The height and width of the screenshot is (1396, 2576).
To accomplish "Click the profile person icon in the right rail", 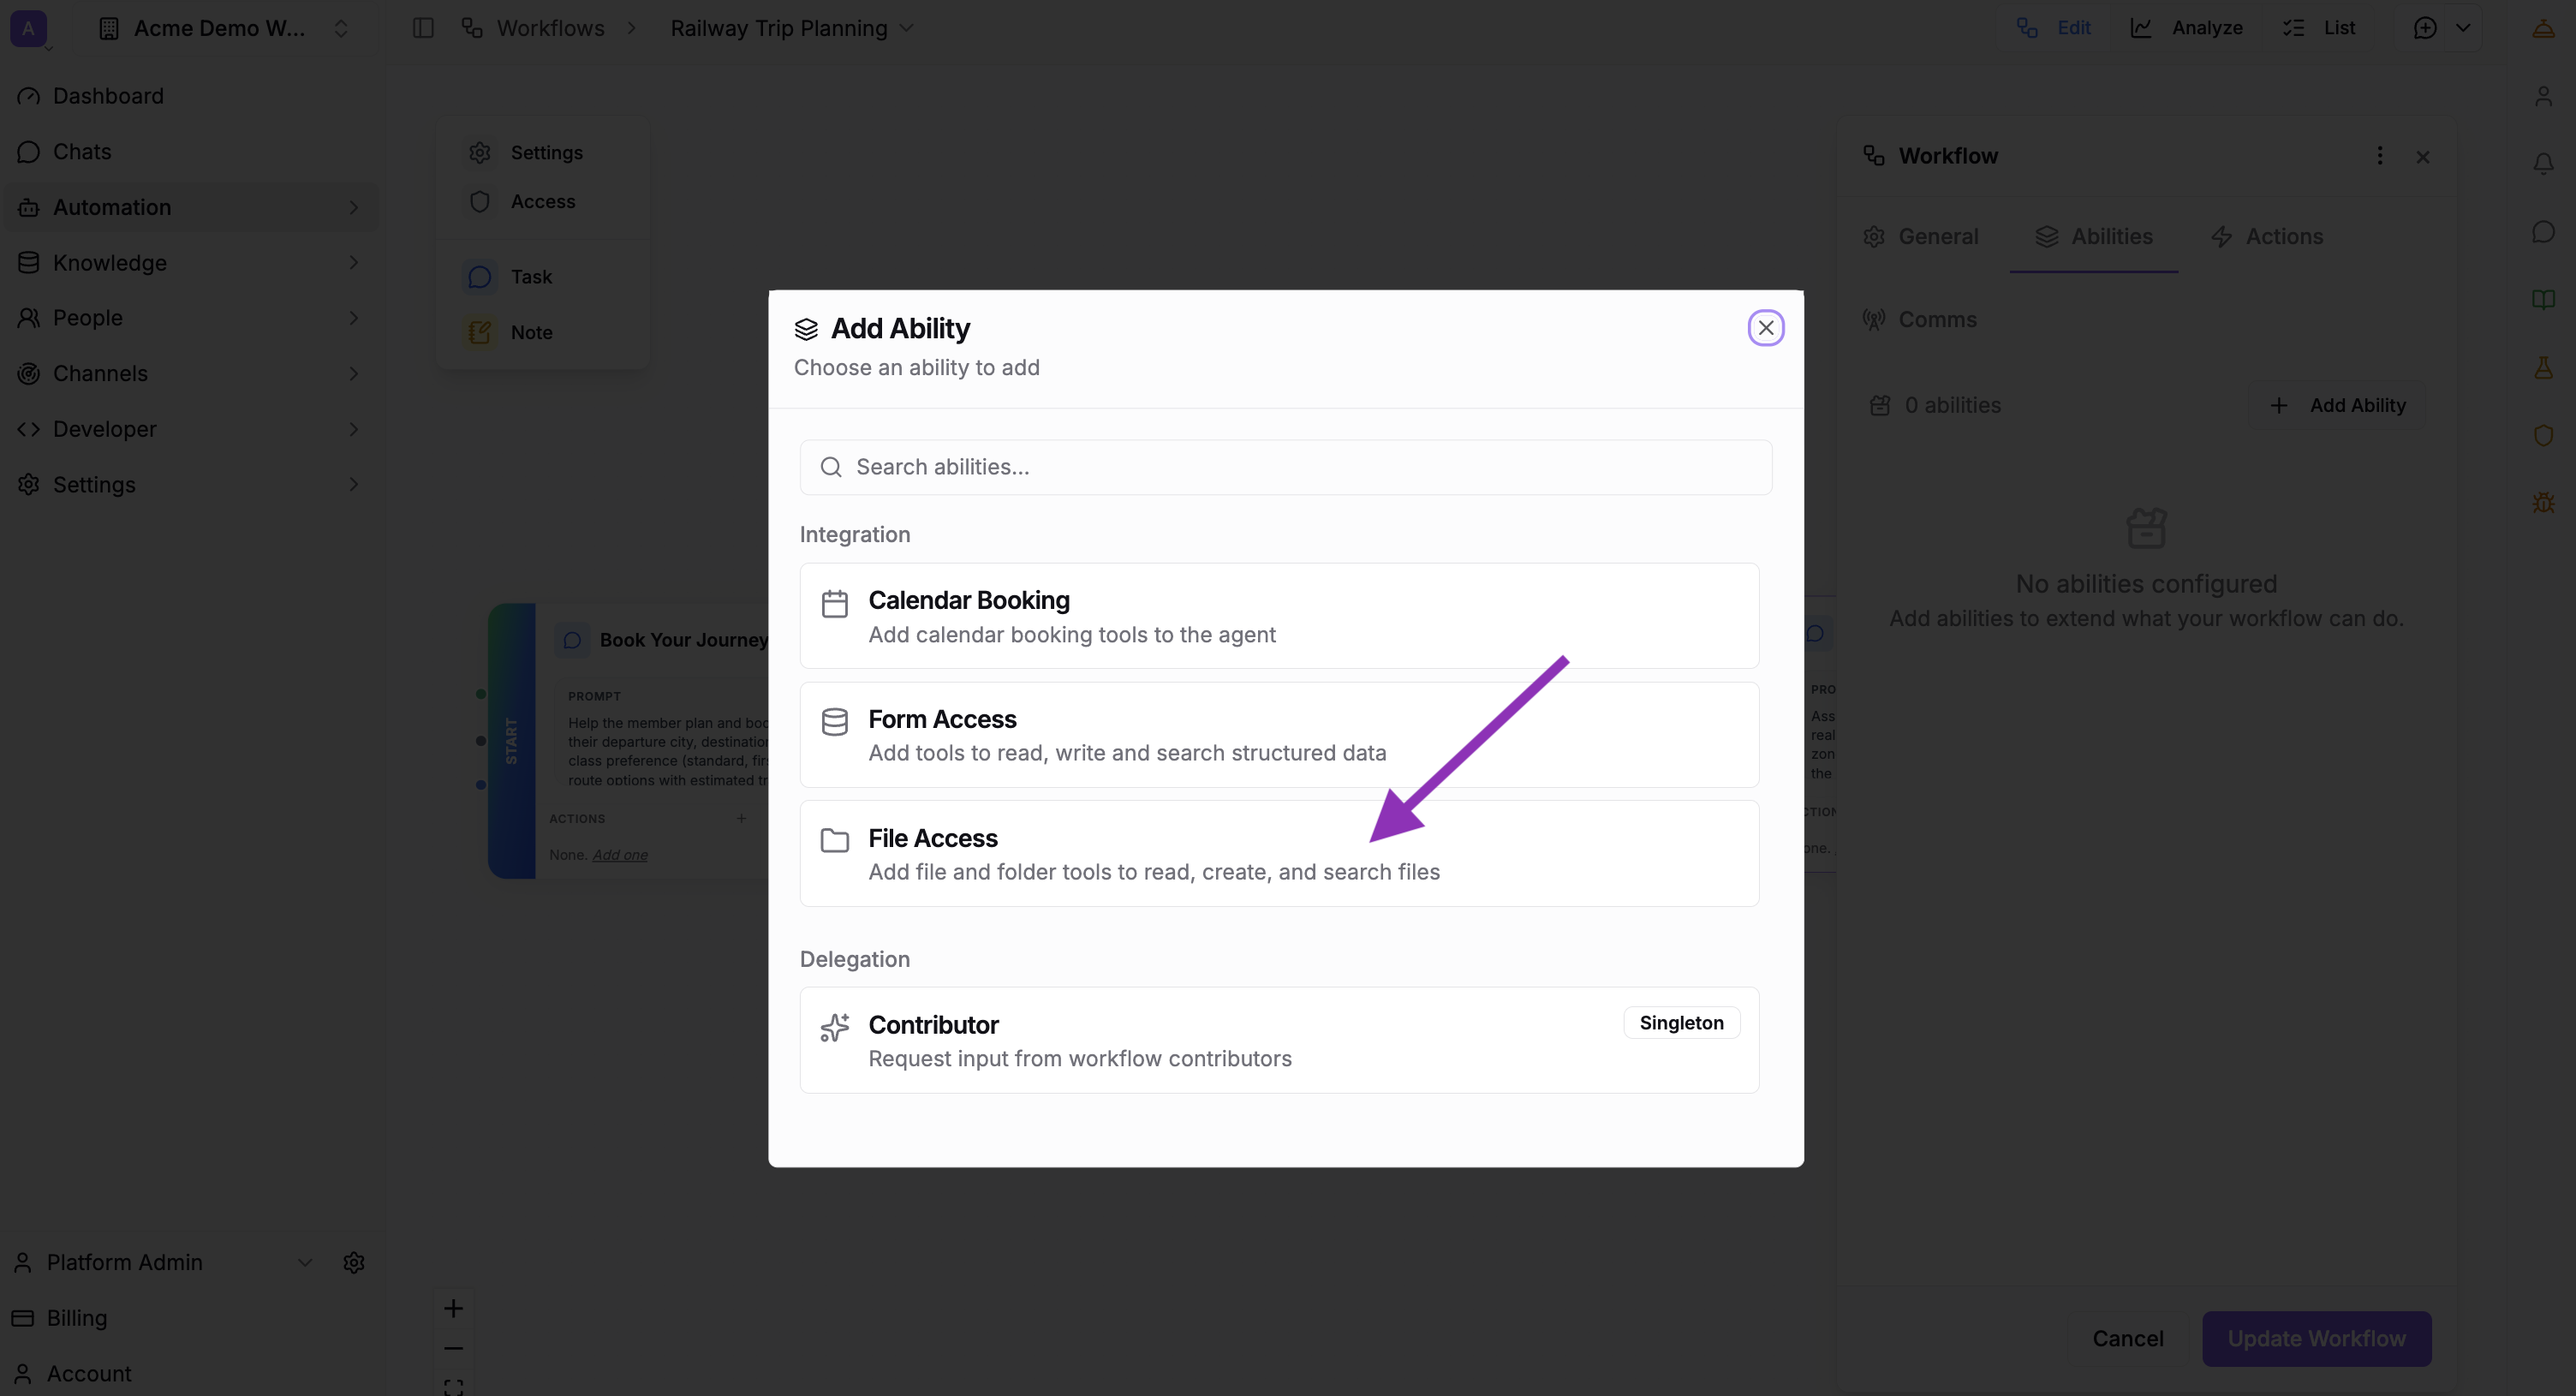I will [x=2545, y=96].
